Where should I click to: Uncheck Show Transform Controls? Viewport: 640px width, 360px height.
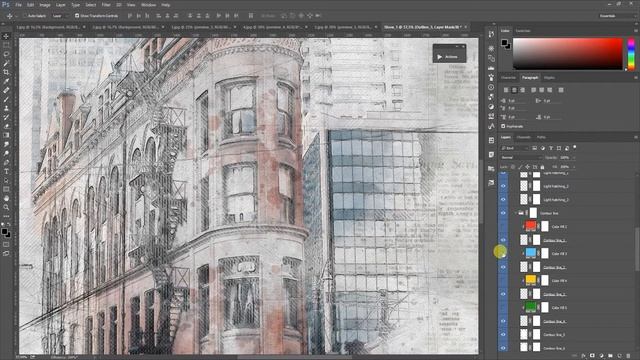pyautogui.click(x=77, y=16)
